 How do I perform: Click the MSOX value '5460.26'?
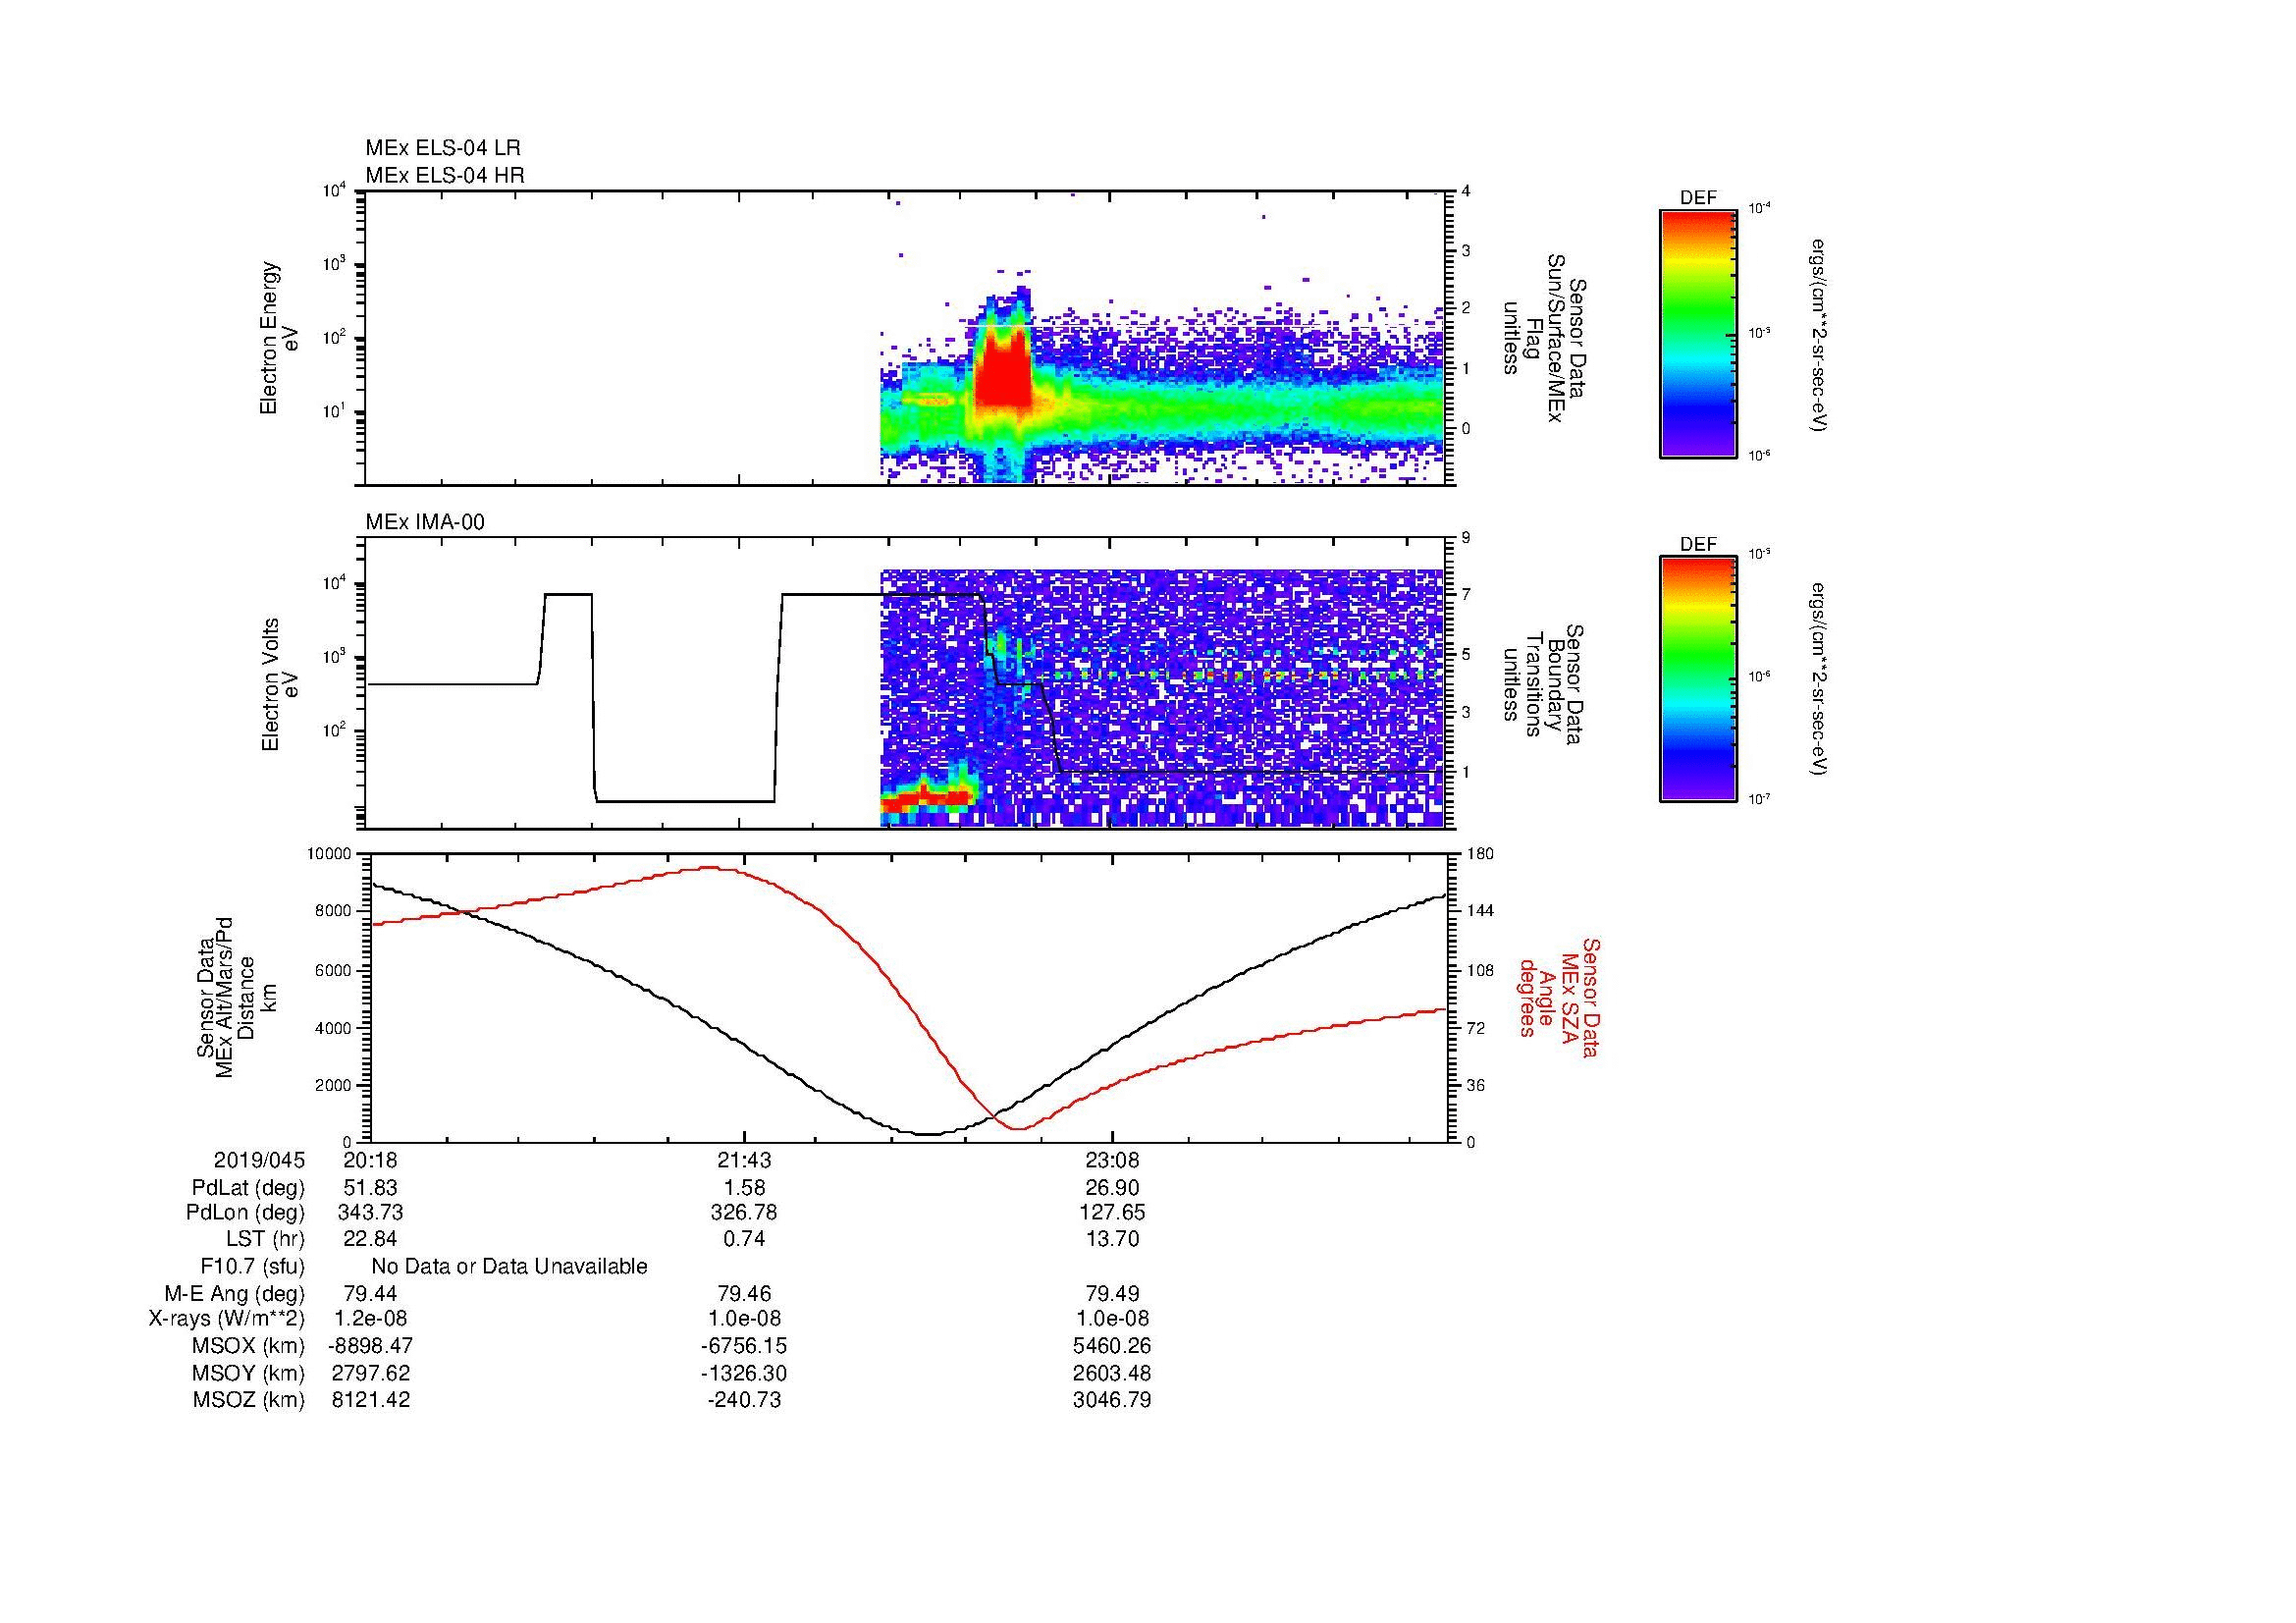click(x=1112, y=1346)
